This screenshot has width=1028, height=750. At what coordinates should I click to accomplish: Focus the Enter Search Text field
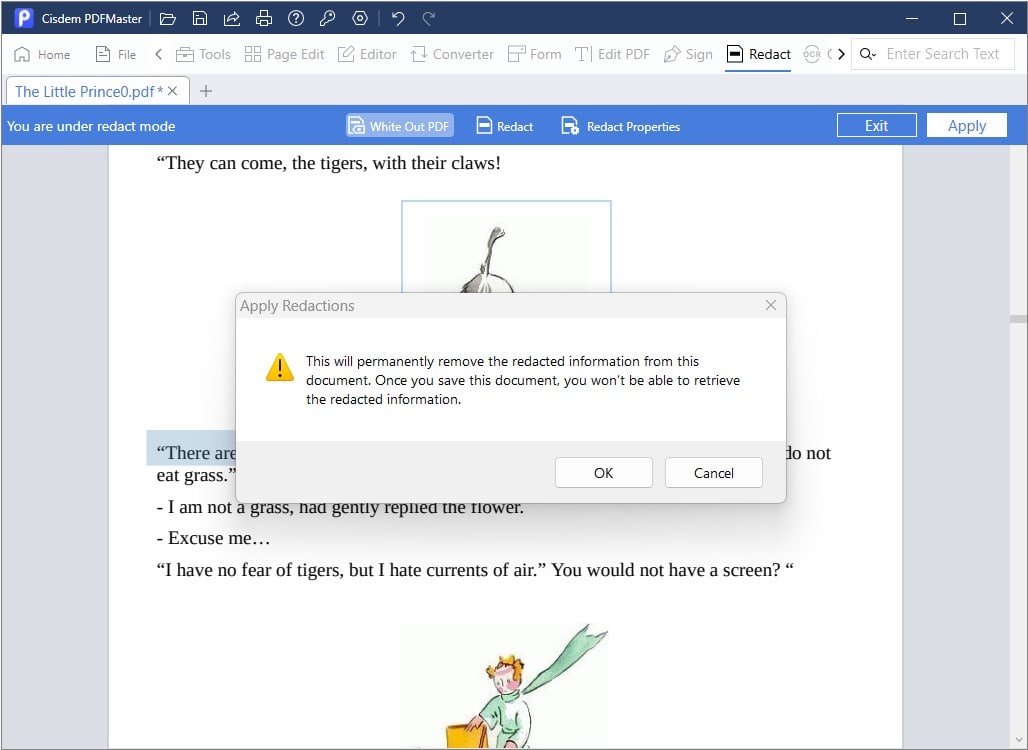click(943, 54)
